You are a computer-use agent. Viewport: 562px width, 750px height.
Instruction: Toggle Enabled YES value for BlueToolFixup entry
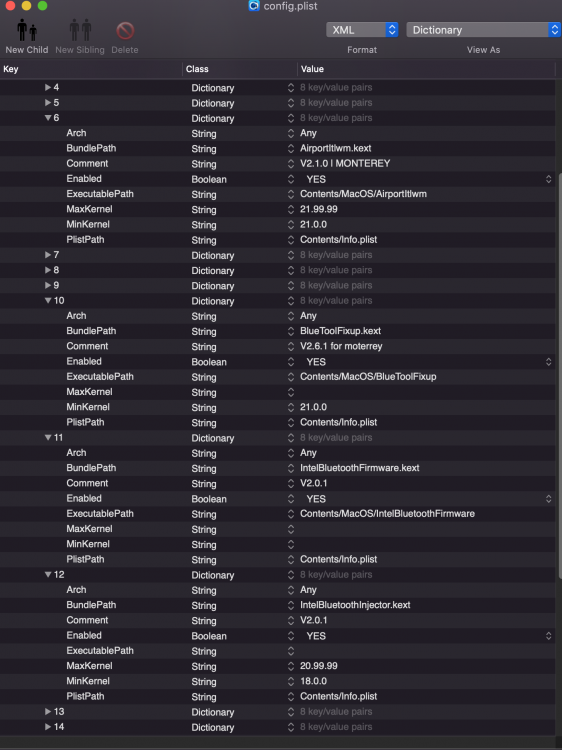point(426,362)
